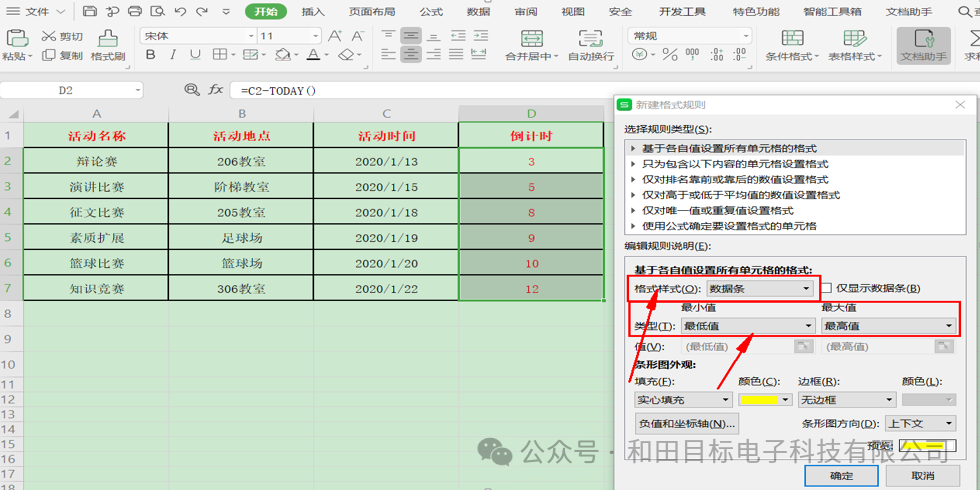The height and width of the screenshot is (490, 980).
Task: Click the Document Assistant (文档助手) ribbon button
Action: [924, 46]
